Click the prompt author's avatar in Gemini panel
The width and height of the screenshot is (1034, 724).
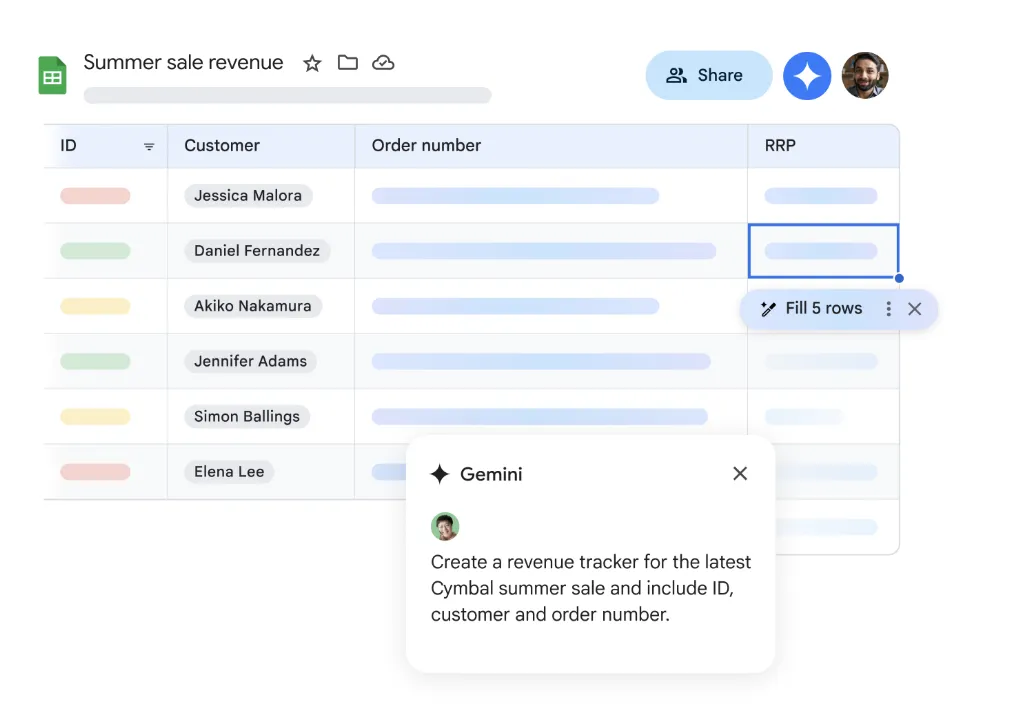pyautogui.click(x=445, y=526)
